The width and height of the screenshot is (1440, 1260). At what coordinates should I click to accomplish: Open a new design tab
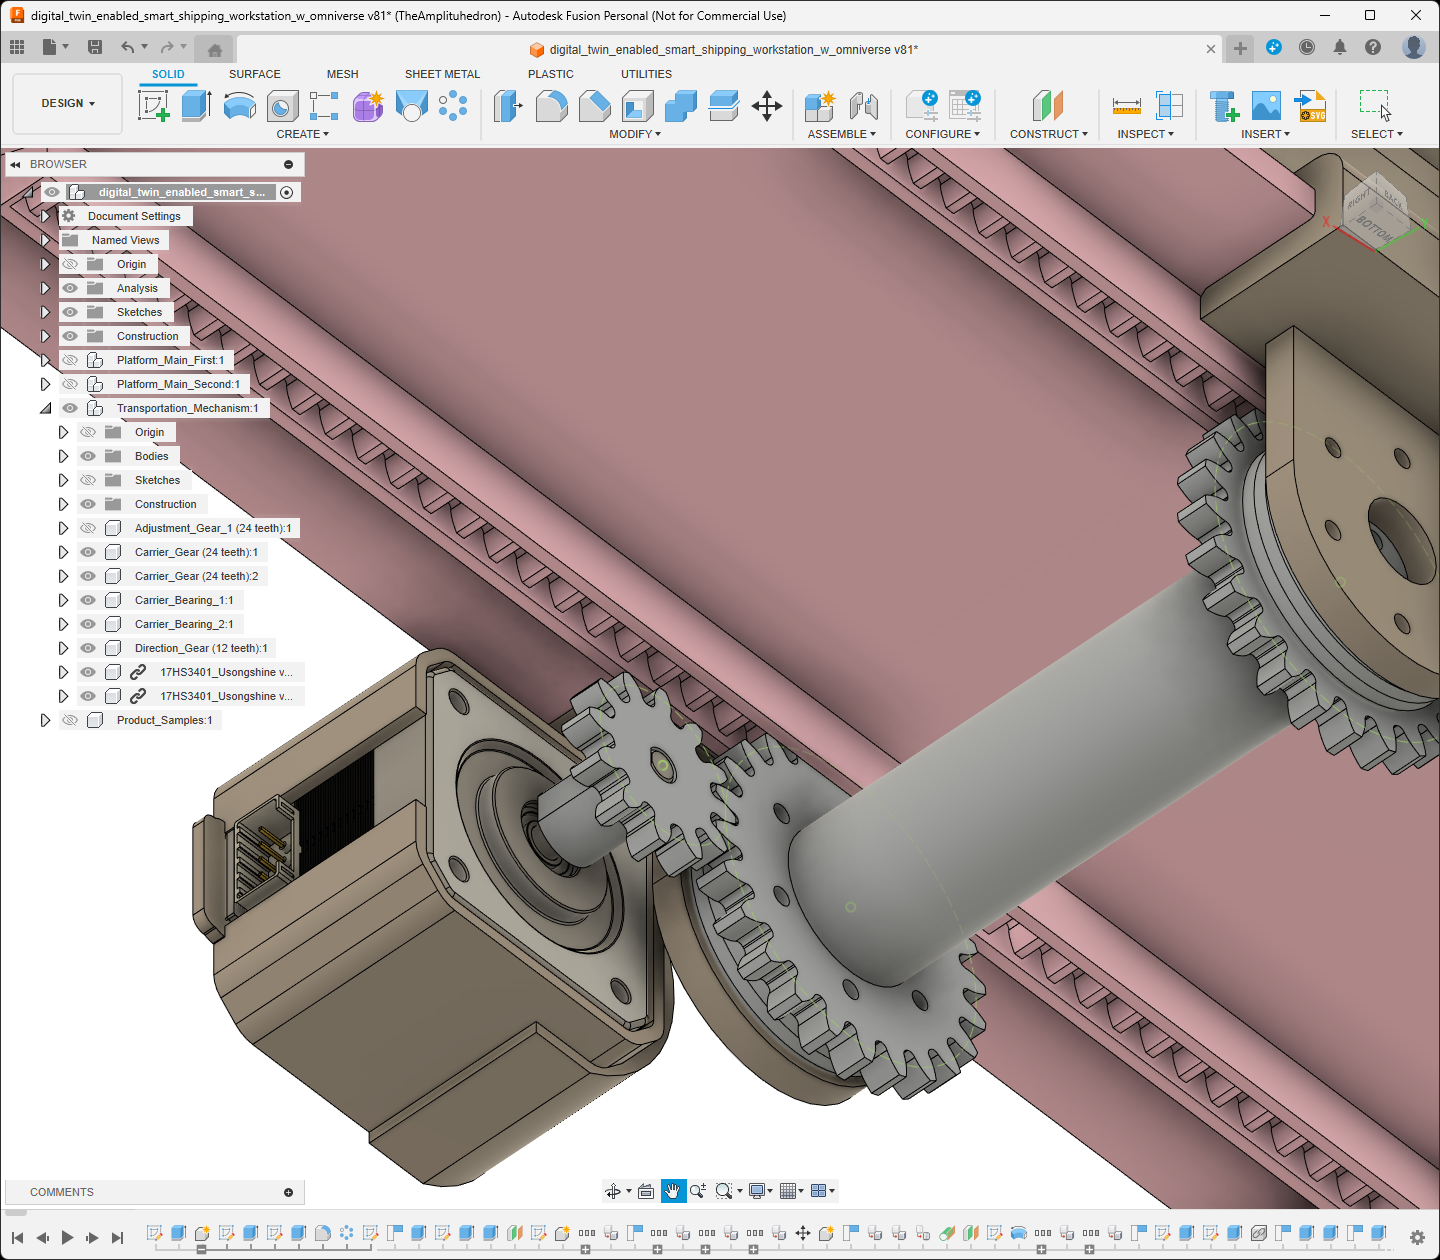(1240, 48)
